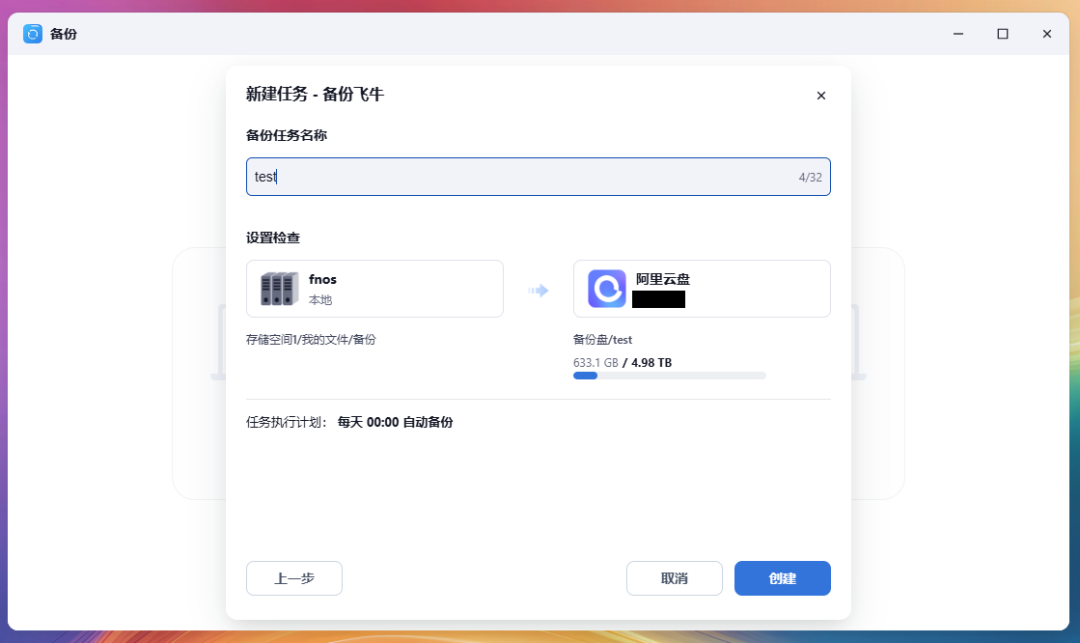Click the 取消 button
This screenshot has width=1080, height=643.
click(x=674, y=578)
